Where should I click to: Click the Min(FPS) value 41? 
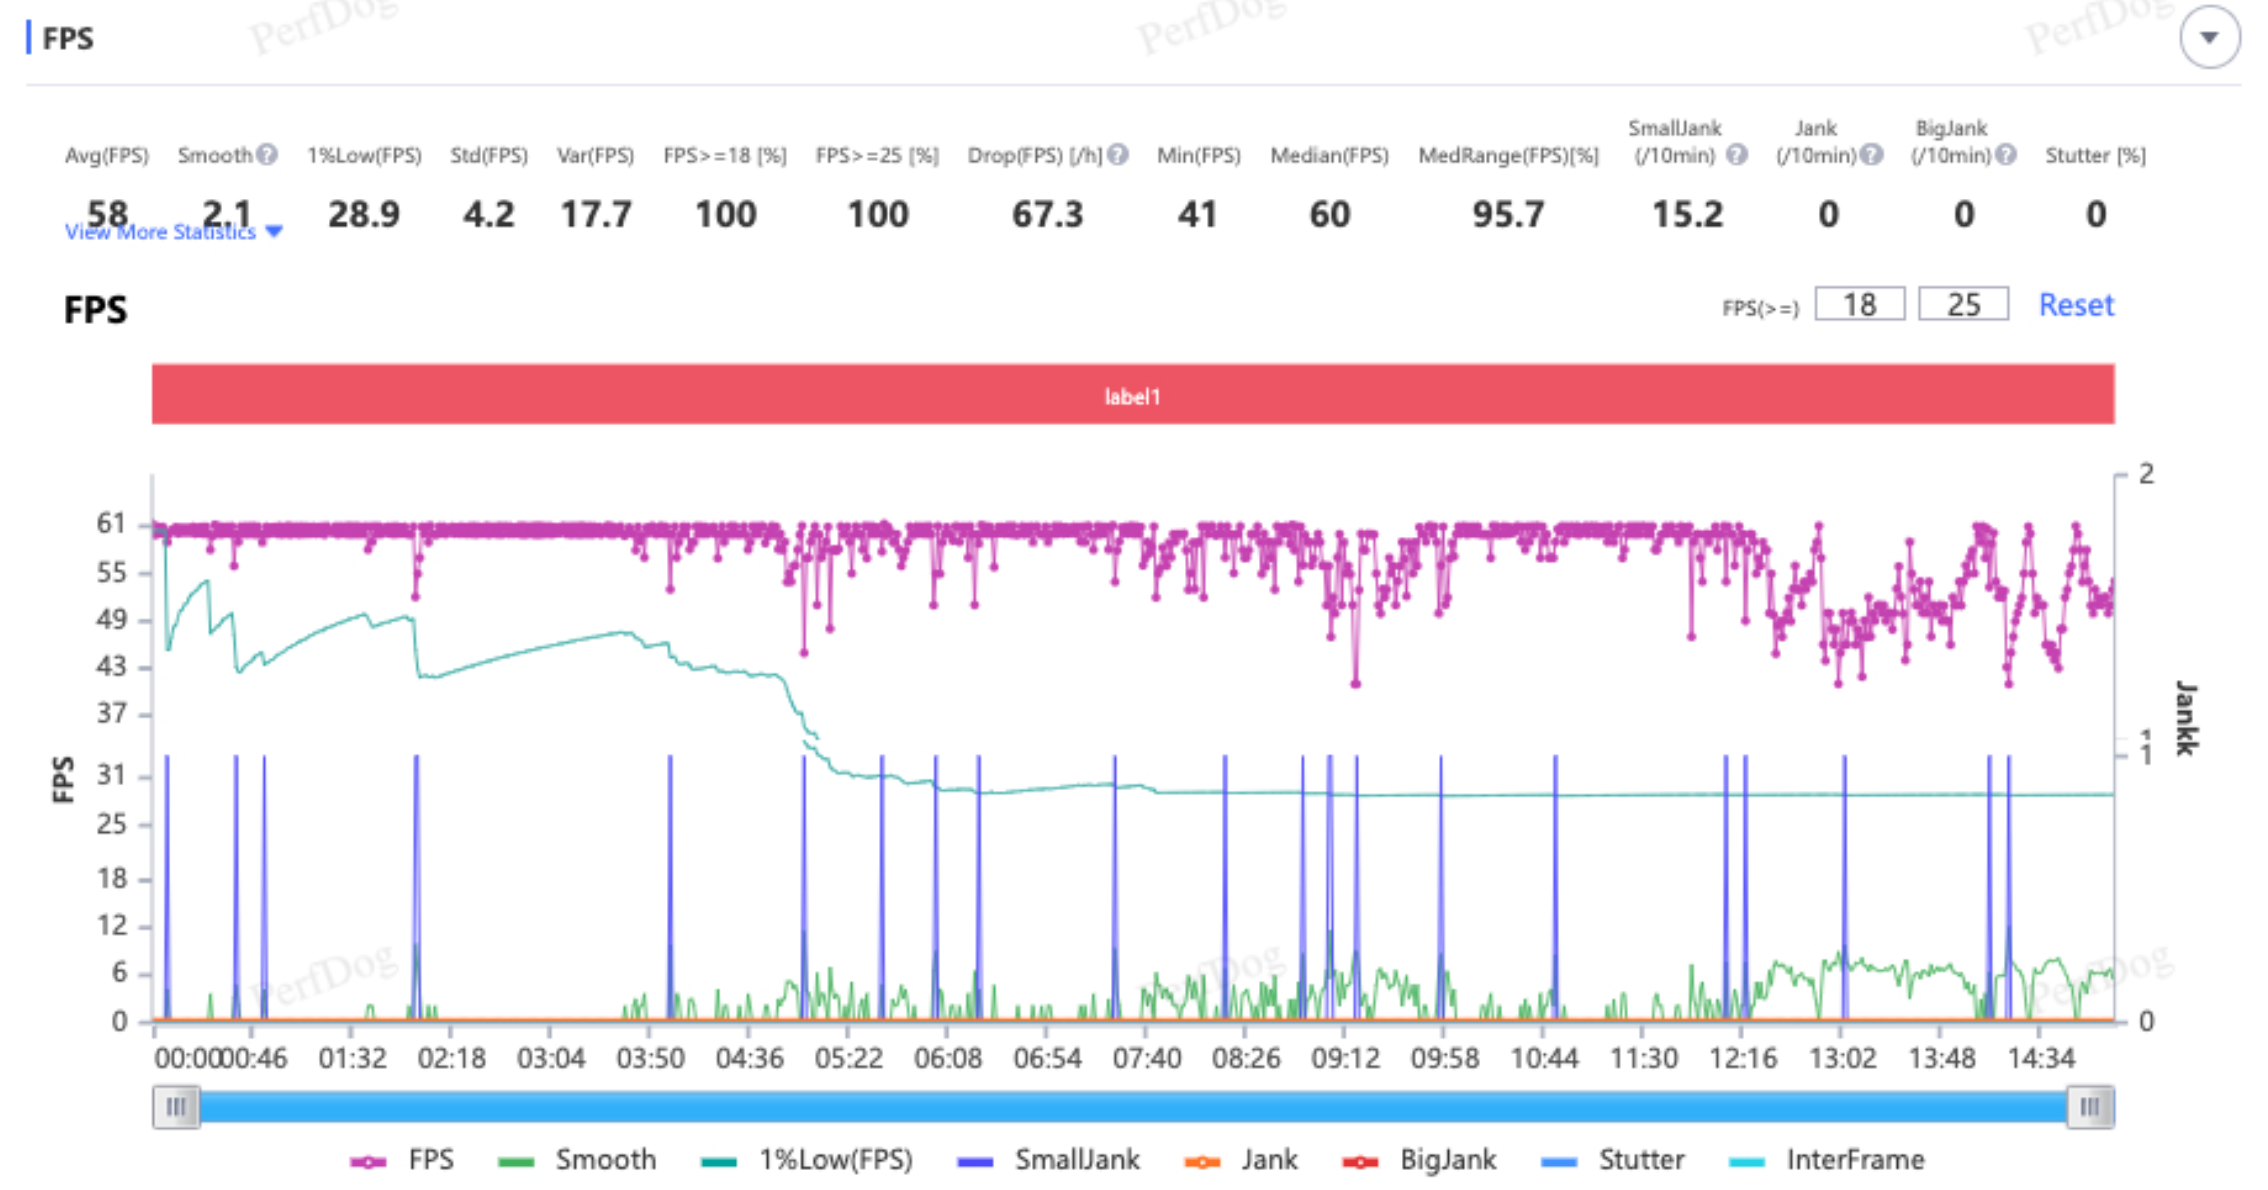point(1198,214)
